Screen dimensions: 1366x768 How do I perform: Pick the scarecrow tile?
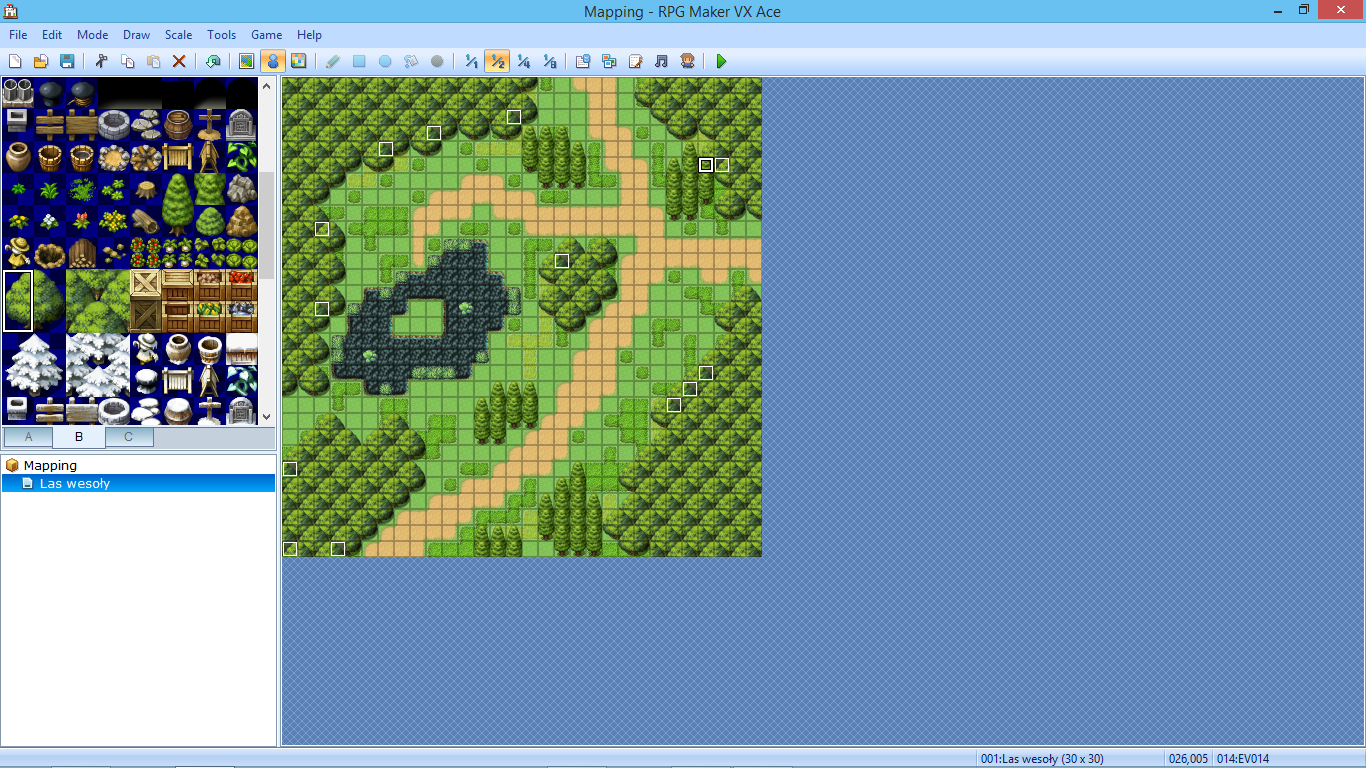18,254
